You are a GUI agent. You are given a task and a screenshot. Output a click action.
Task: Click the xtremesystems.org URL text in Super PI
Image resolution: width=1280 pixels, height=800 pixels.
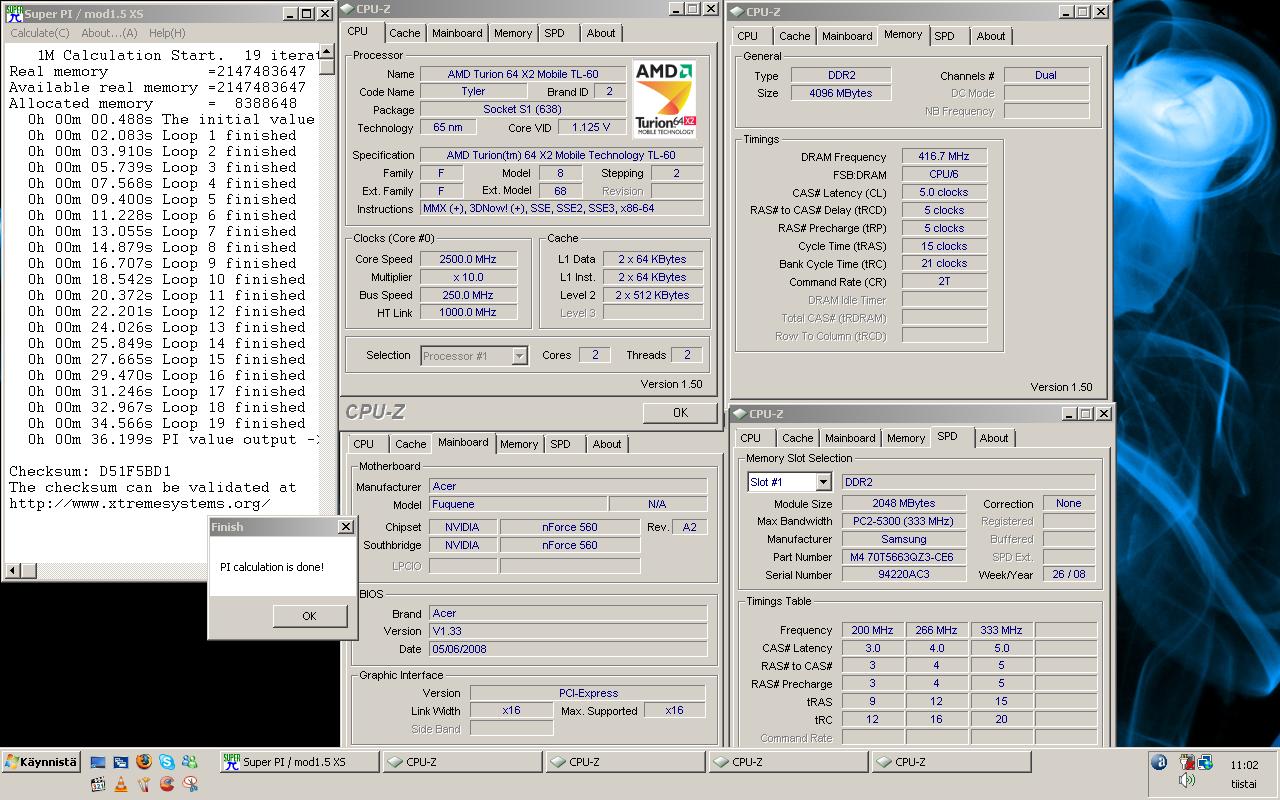[140, 503]
